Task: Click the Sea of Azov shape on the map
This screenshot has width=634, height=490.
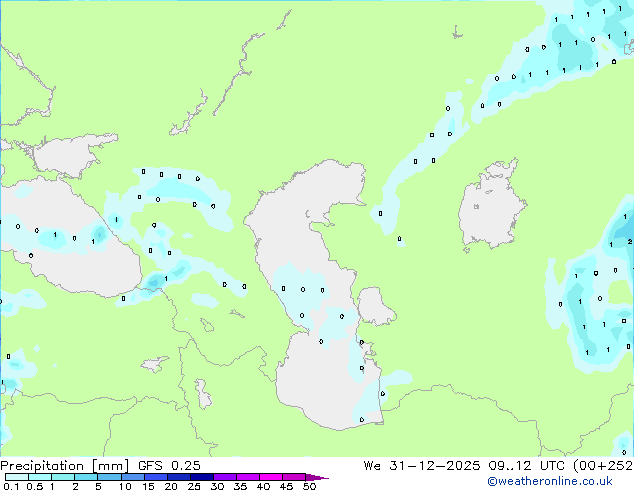Action: 69,156
